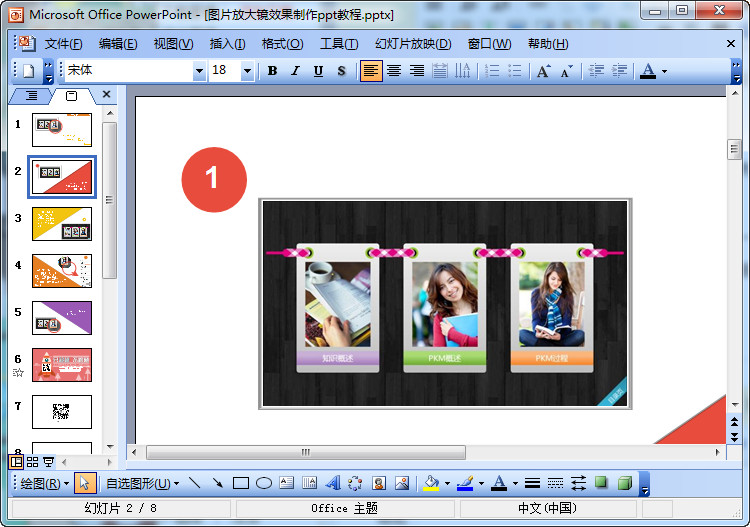This screenshot has height=527, width=750.
Task: Select the Select Objects arrow tool
Action: 85,483
